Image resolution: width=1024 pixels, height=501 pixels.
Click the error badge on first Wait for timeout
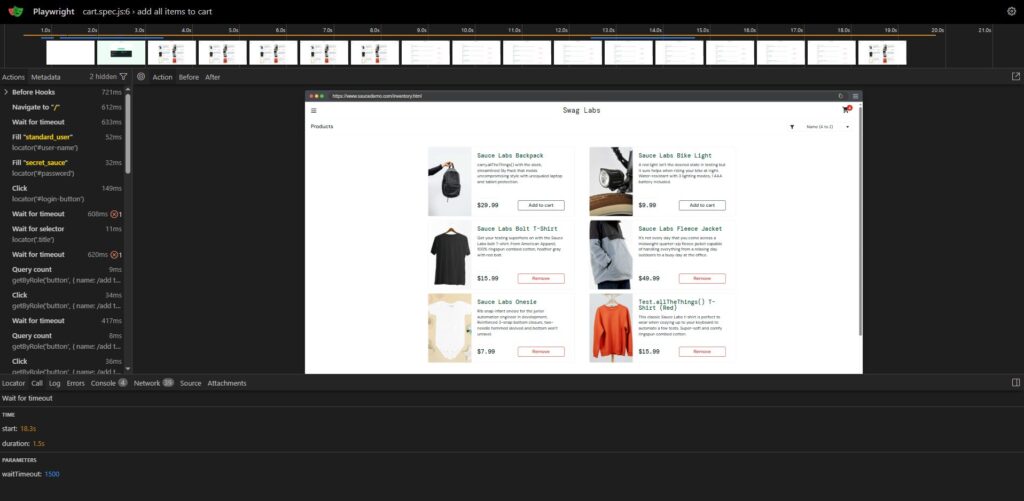click(x=116, y=214)
